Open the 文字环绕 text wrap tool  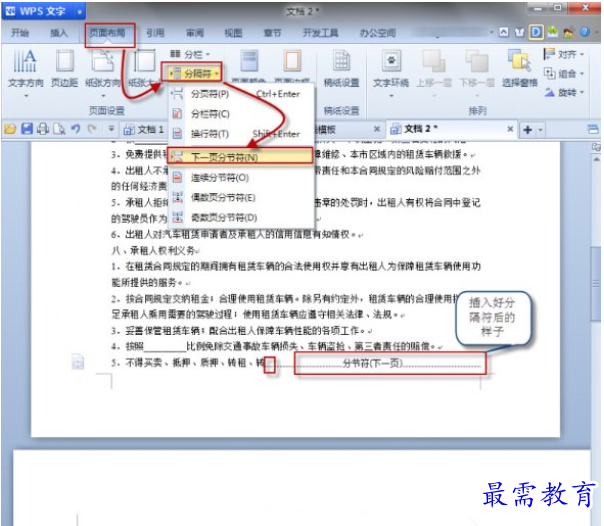point(391,69)
